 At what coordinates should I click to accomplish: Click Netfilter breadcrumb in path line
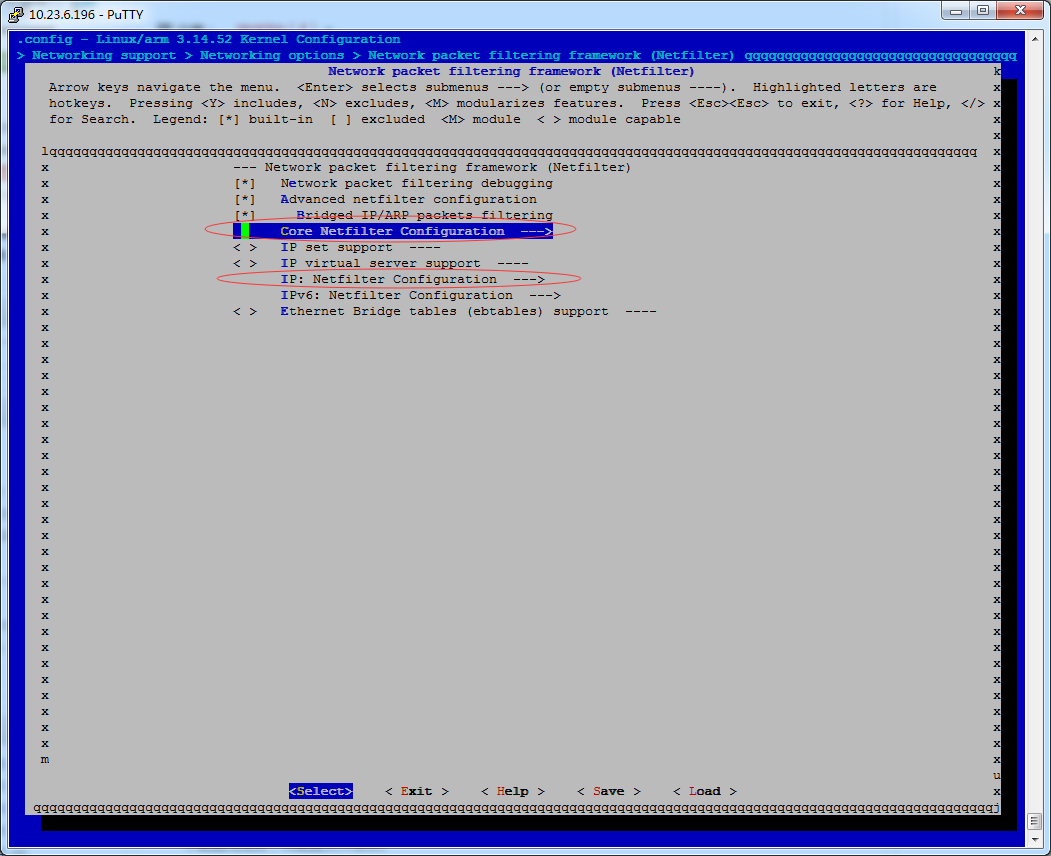(x=551, y=56)
